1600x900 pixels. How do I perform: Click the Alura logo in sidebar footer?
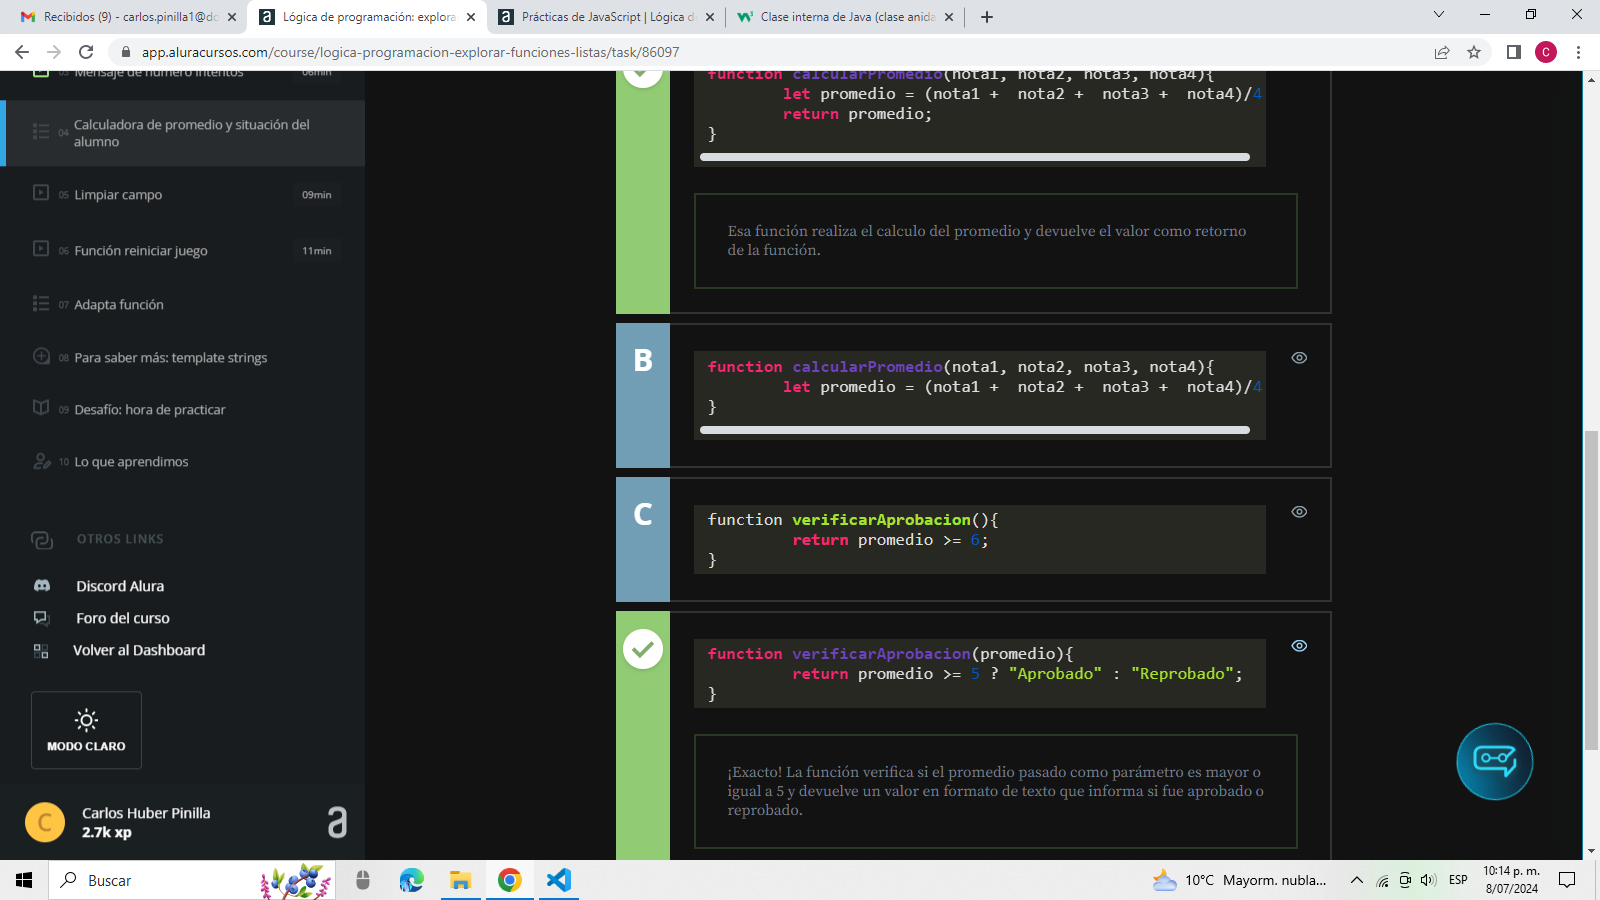tap(338, 822)
